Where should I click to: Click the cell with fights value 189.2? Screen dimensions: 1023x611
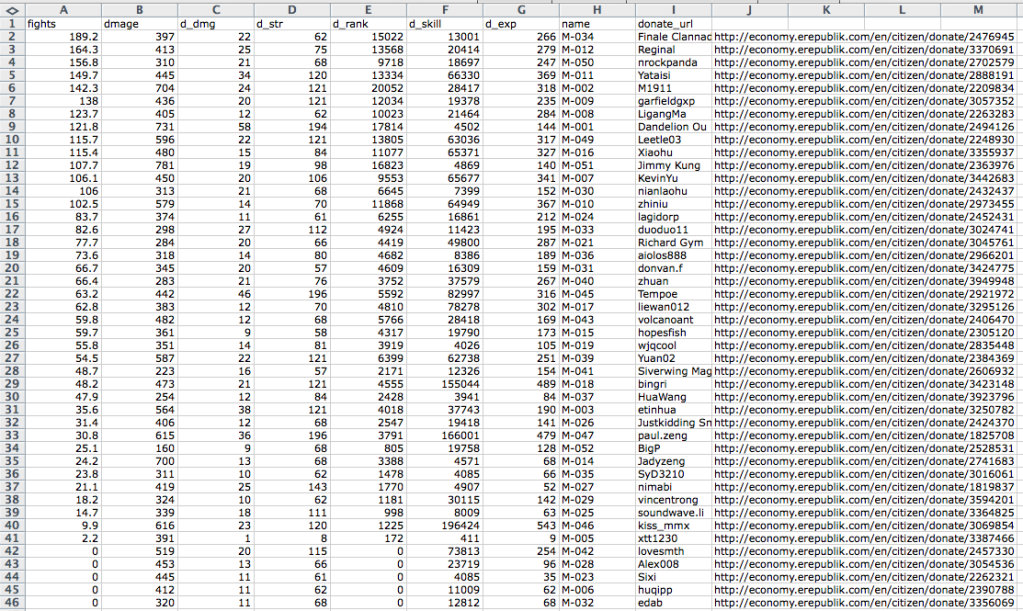point(63,36)
